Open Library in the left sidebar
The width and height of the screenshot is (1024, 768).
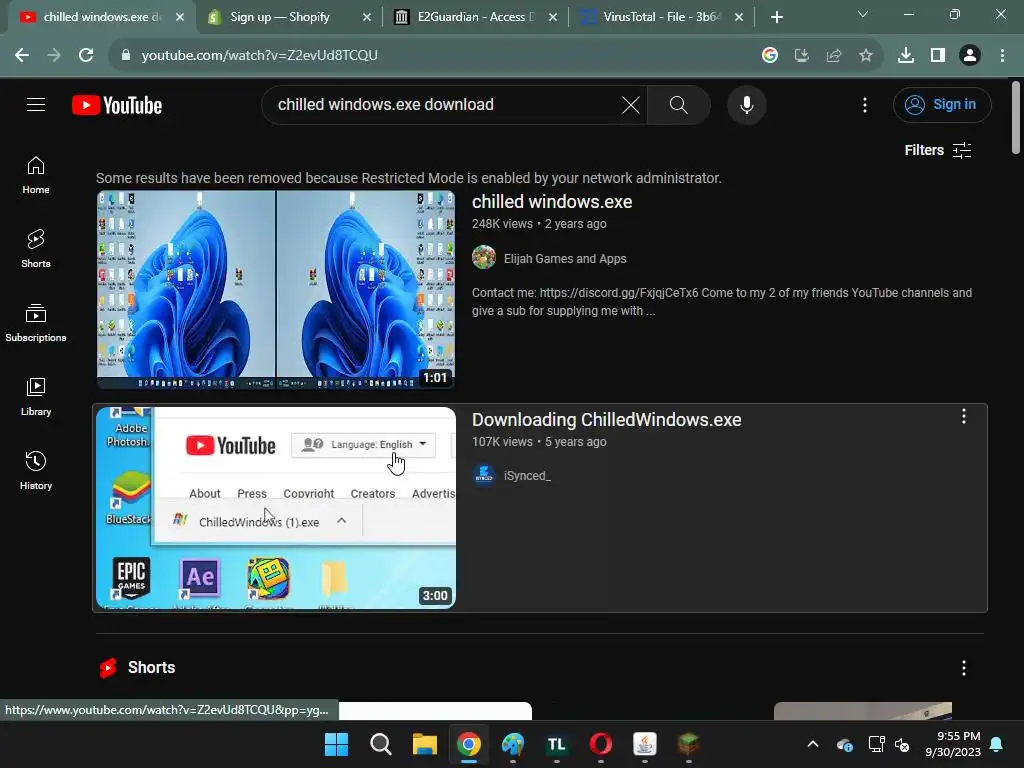(36, 396)
